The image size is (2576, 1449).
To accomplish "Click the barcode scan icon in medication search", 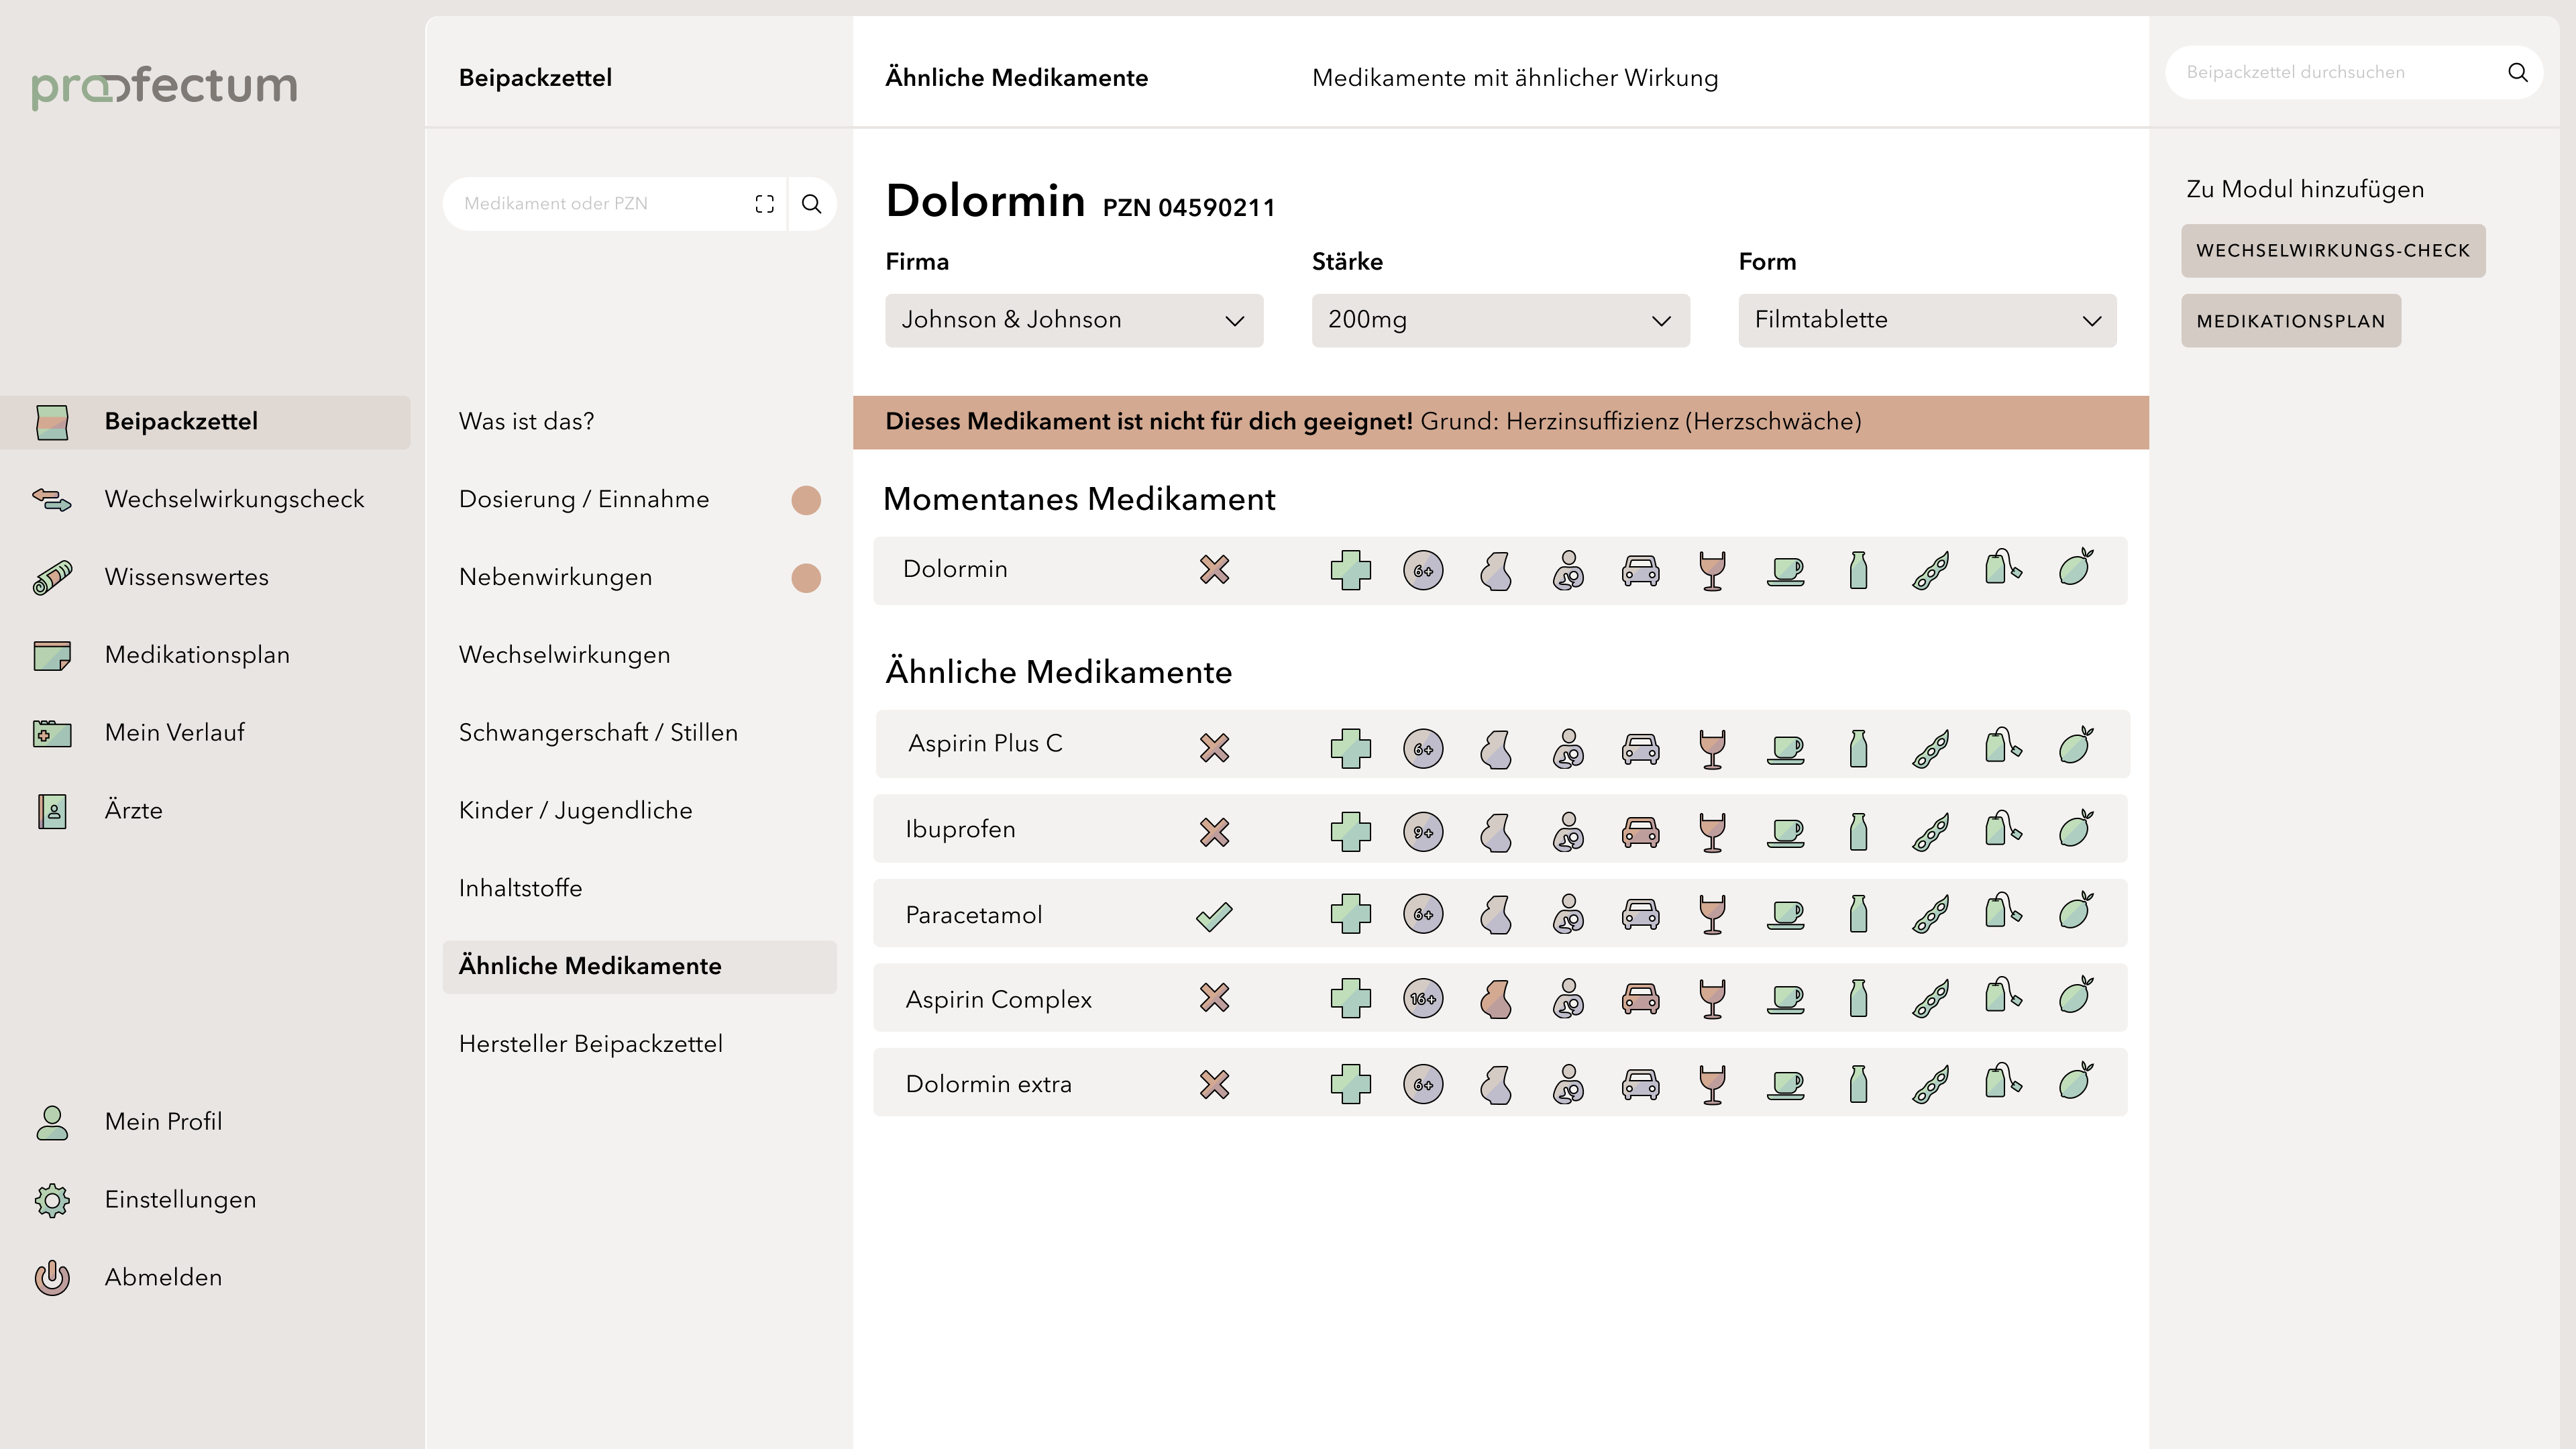I will (764, 204).
